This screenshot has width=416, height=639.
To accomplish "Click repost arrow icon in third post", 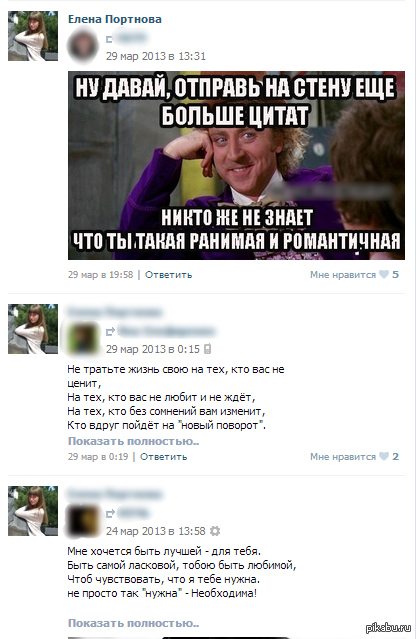I will coord(110,513).
